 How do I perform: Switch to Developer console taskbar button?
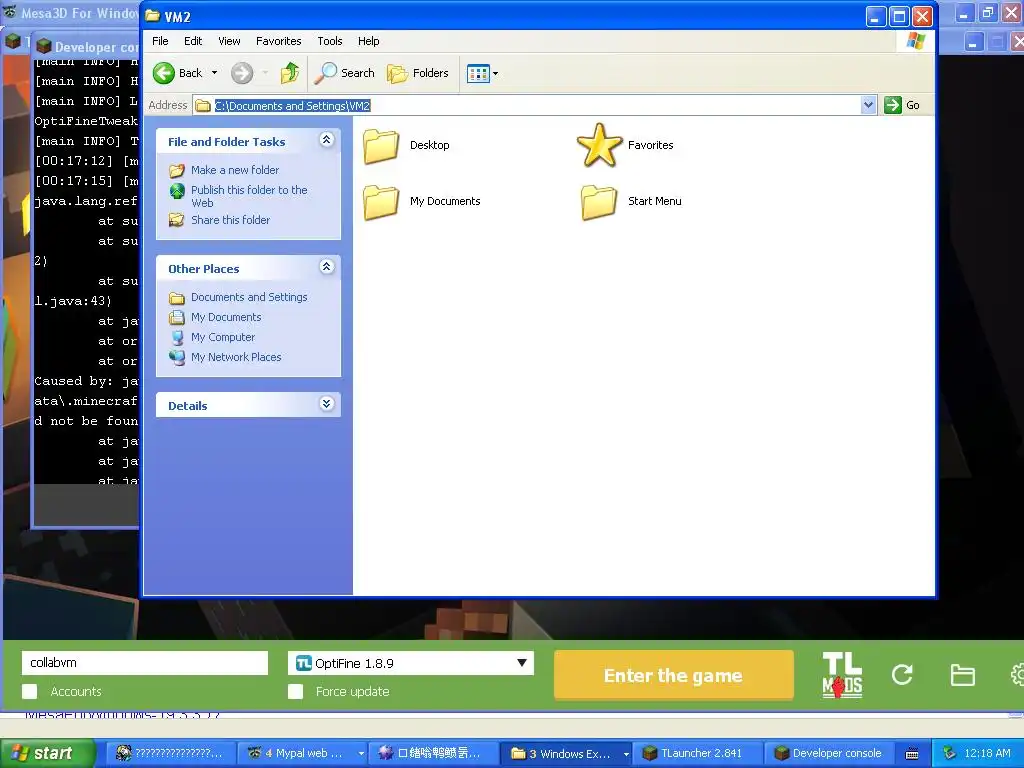click(829, 754)
